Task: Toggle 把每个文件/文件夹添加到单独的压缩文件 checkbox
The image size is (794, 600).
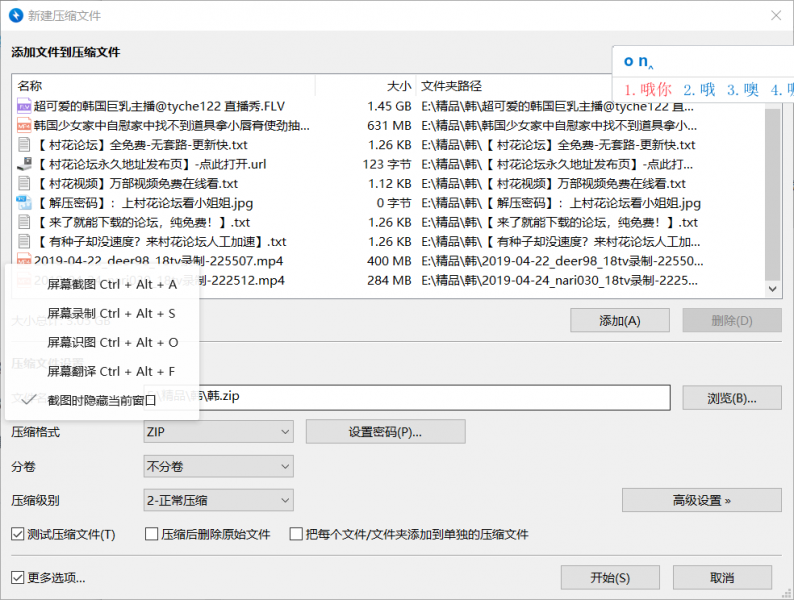Action: (296, 534)
